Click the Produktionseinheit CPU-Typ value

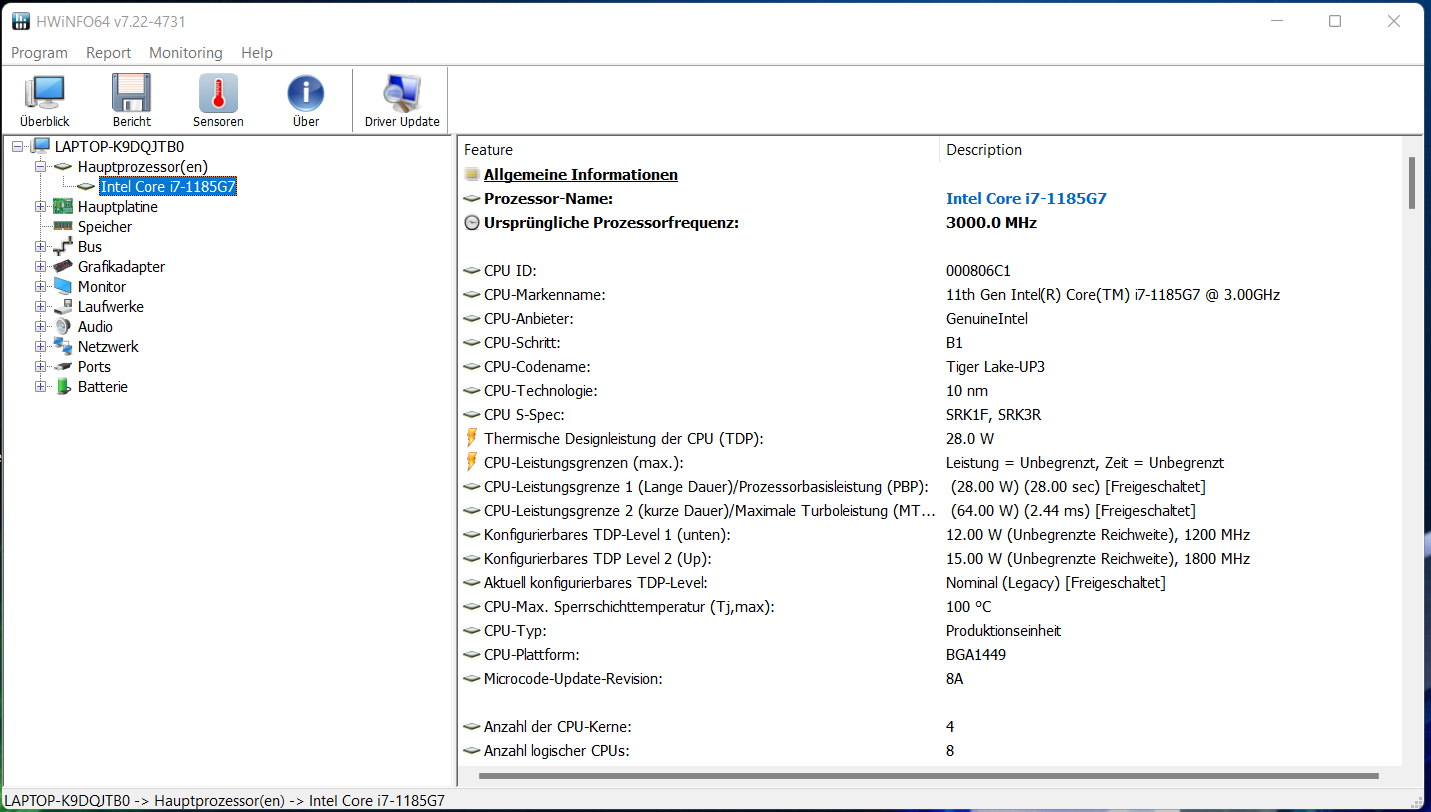point(1004,631)
